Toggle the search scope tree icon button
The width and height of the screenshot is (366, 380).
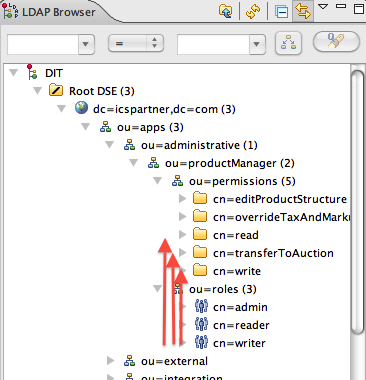(x=288, y=43)
